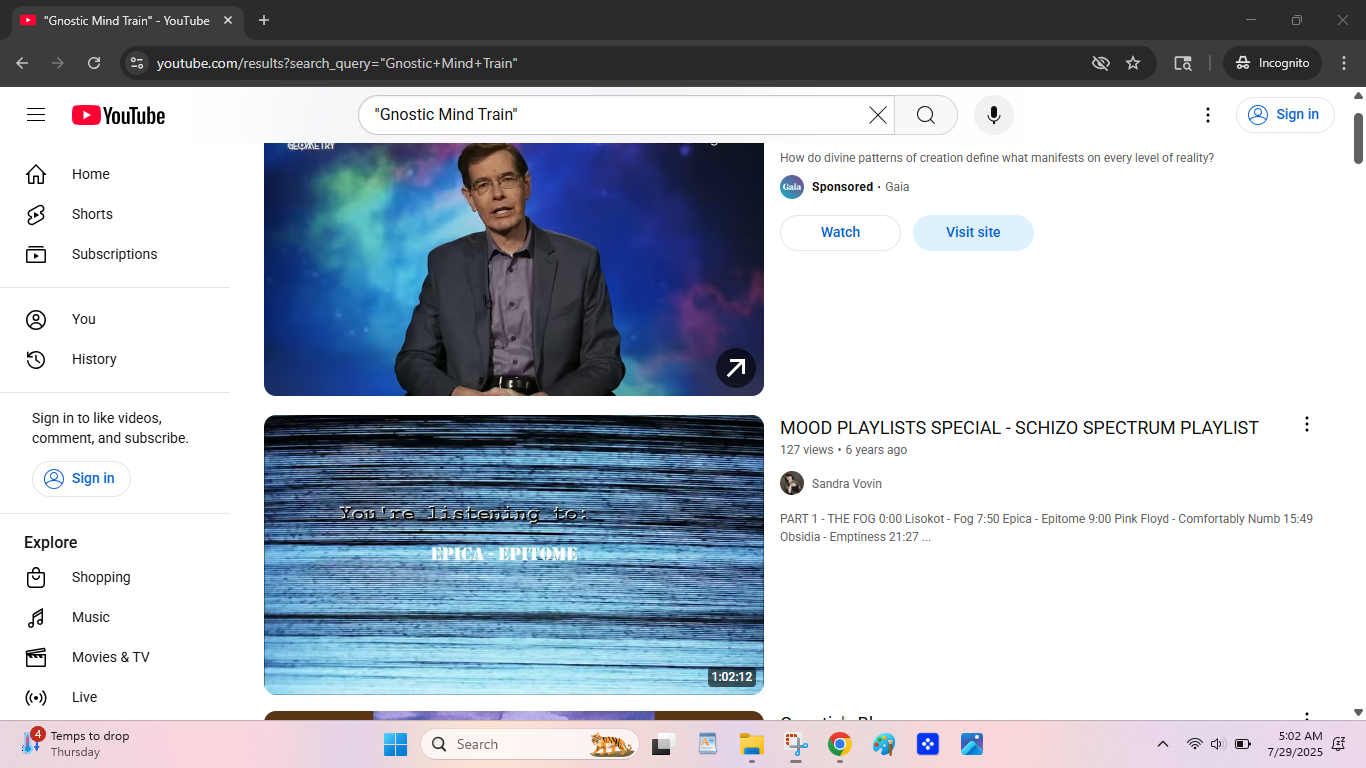Open MOOD PLAYLISTS SPECIAL video title
This screenshot has width=1366, height=768.
coord(1019,428)
